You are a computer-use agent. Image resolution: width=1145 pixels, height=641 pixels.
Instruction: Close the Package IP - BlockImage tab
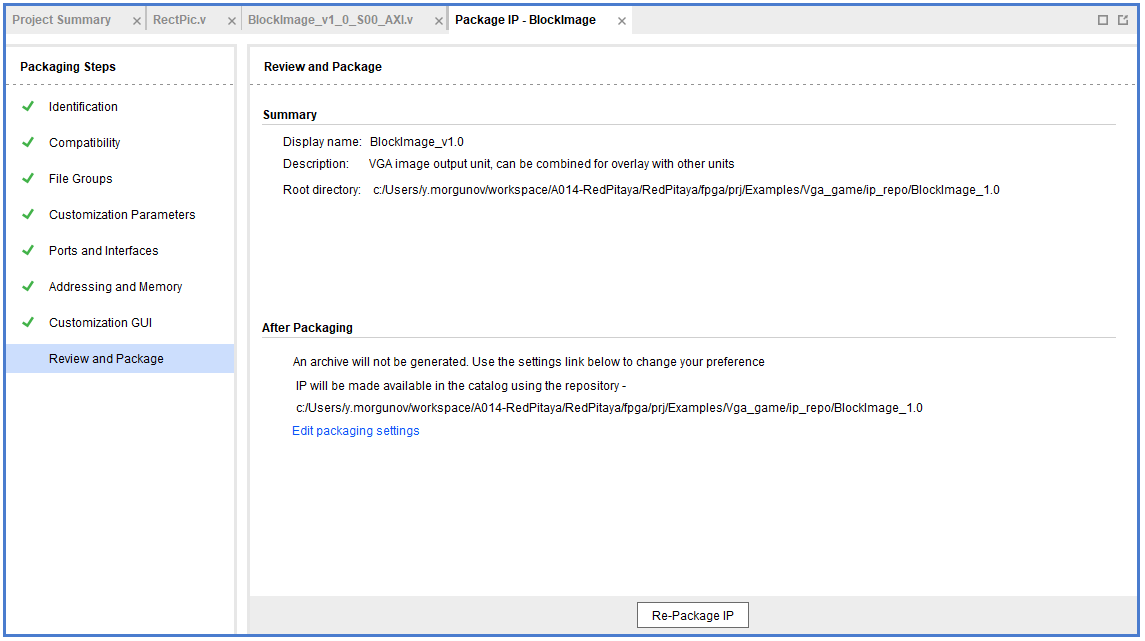(x=621, y=21)
